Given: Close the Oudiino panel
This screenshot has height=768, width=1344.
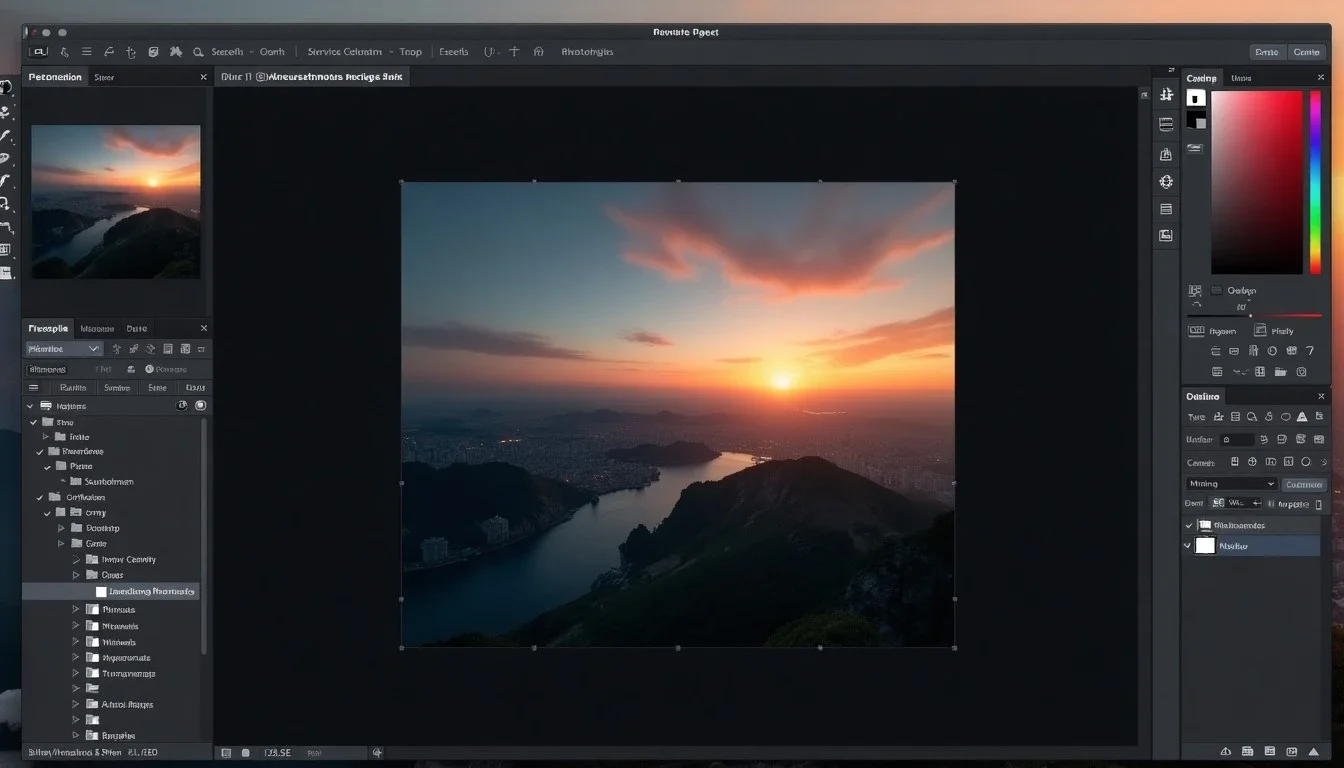Looking at the screenshot, I should pyautogui.click(x=1321, y=396).
